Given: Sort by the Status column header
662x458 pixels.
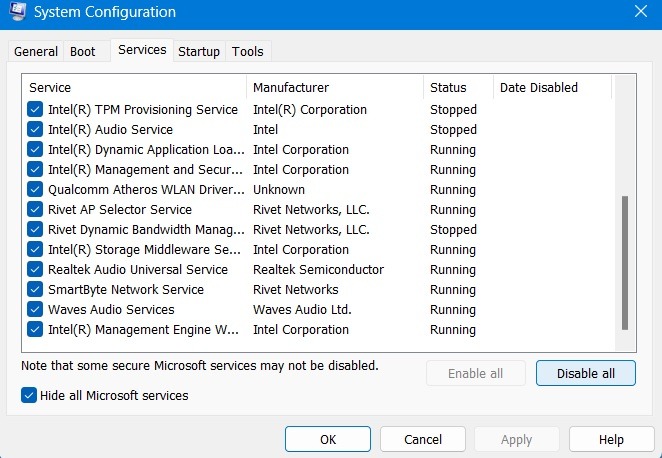Looking at the screenshot, I should [x=459, y=87].
